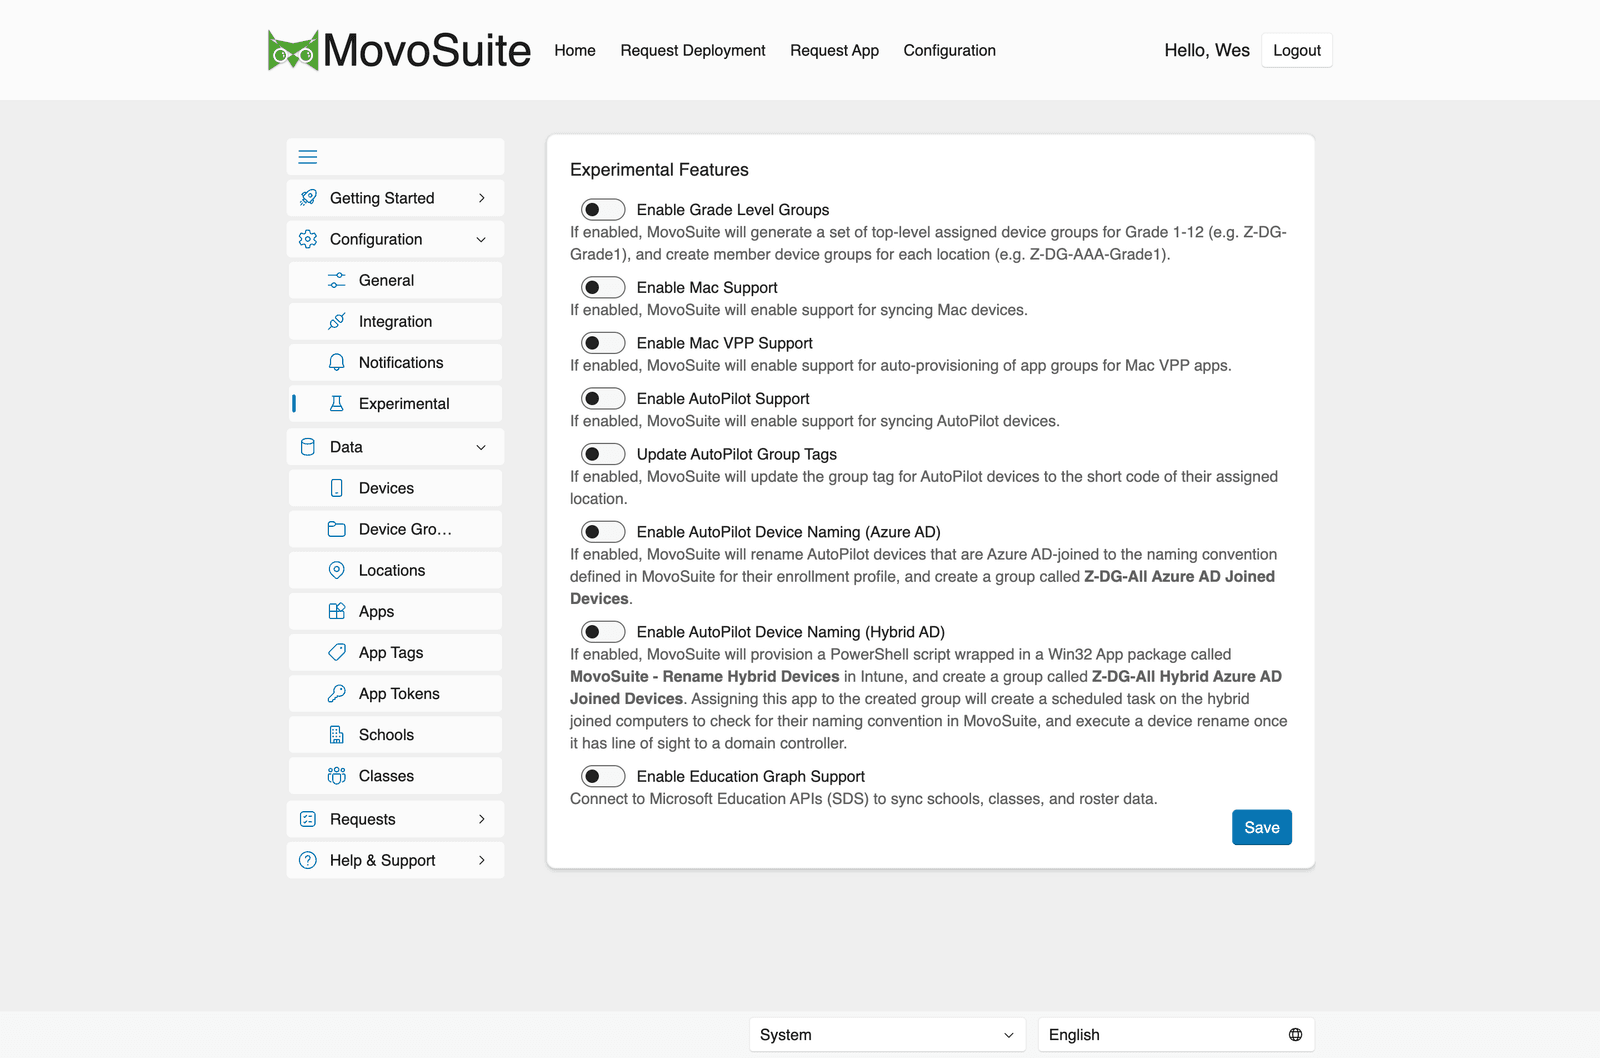Select Integration in the sidebar
Image resolution: width=1600 pixels, height=1058 pixels.
pos(395,321)
